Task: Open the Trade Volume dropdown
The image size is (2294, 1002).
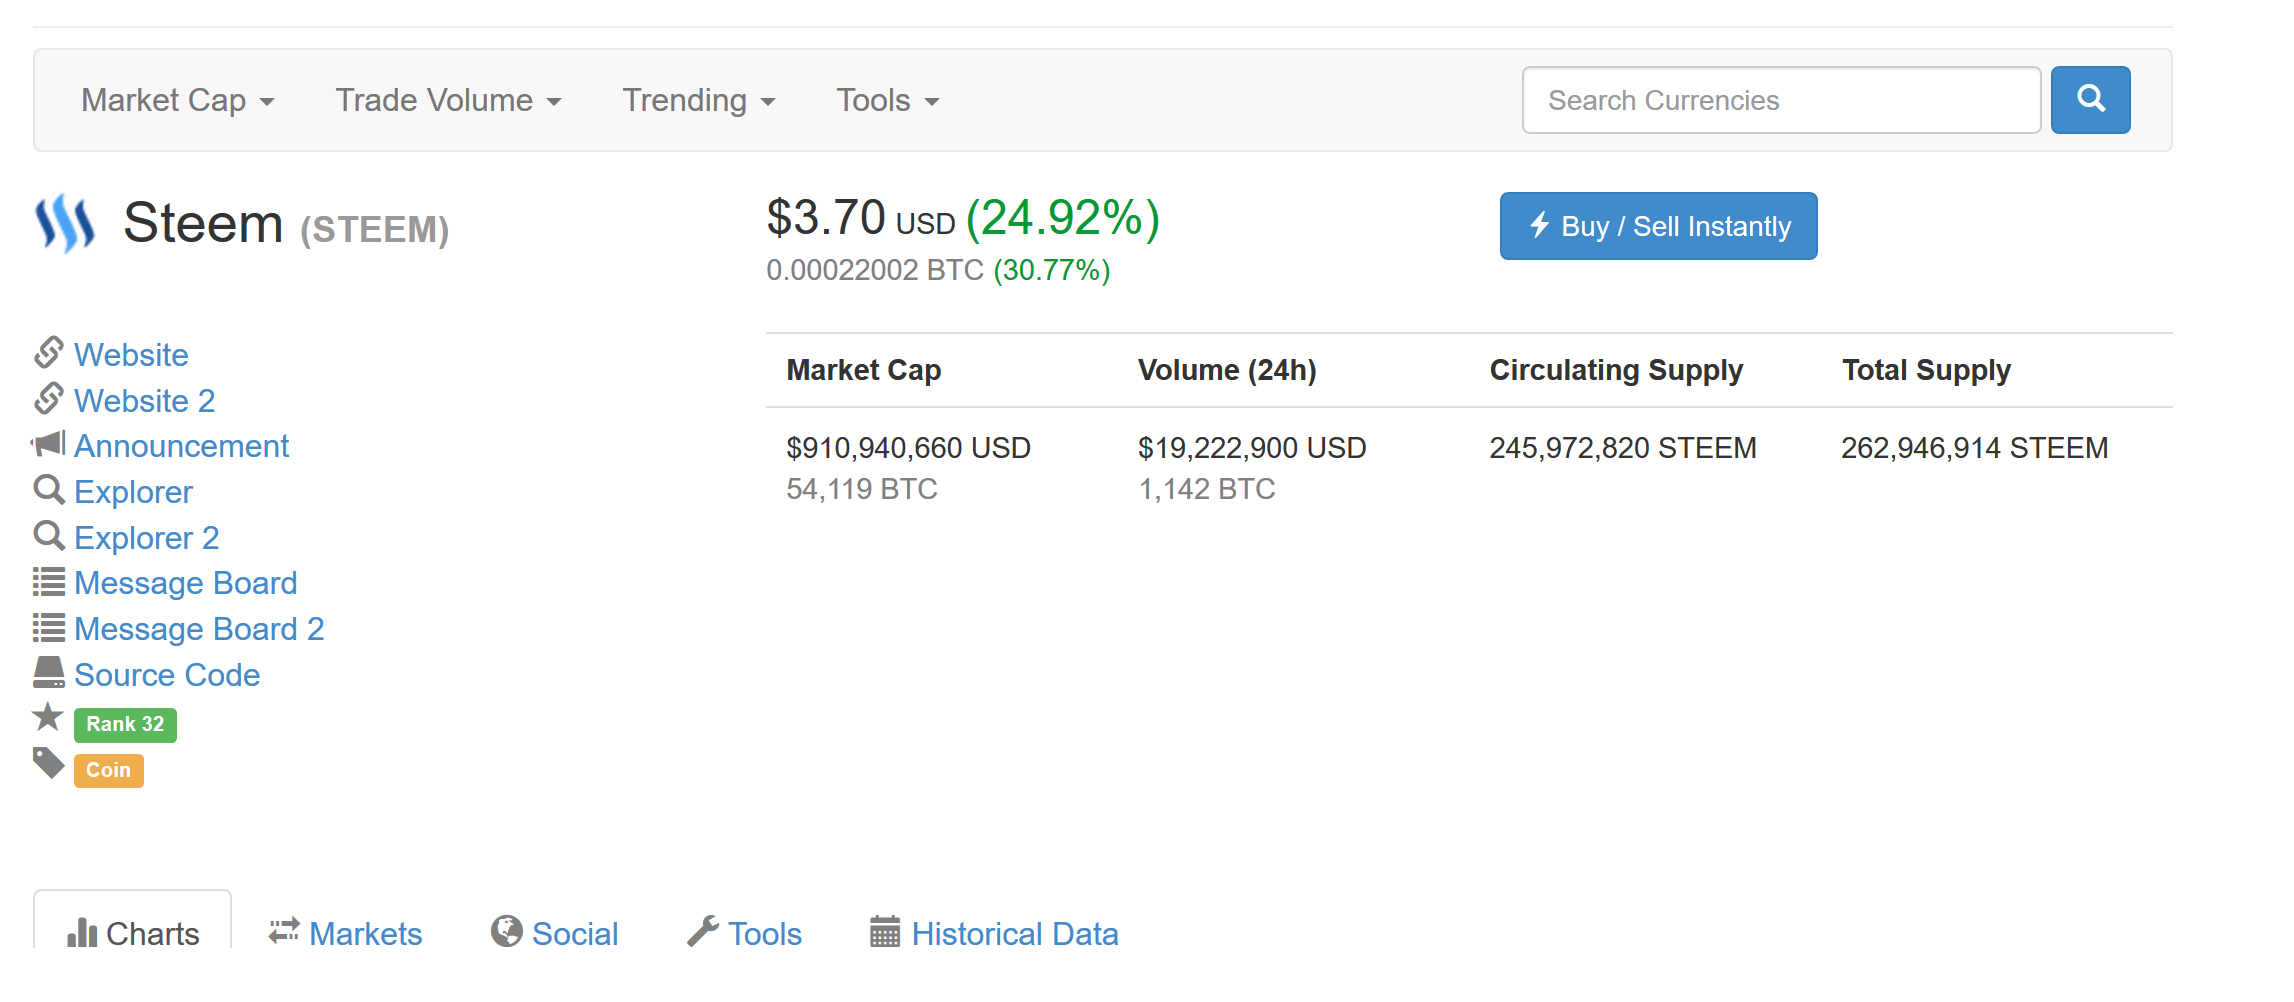Action: tap(448, 100)
